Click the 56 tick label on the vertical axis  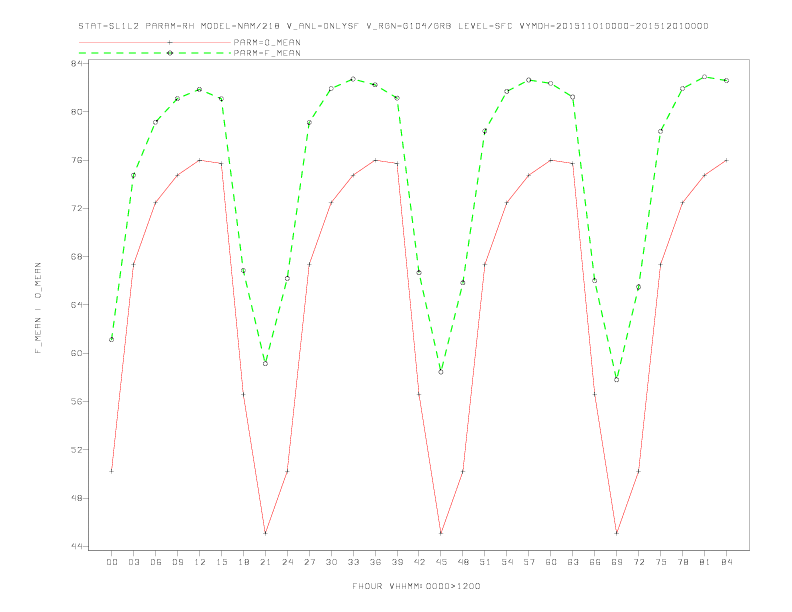coord(77,401)
